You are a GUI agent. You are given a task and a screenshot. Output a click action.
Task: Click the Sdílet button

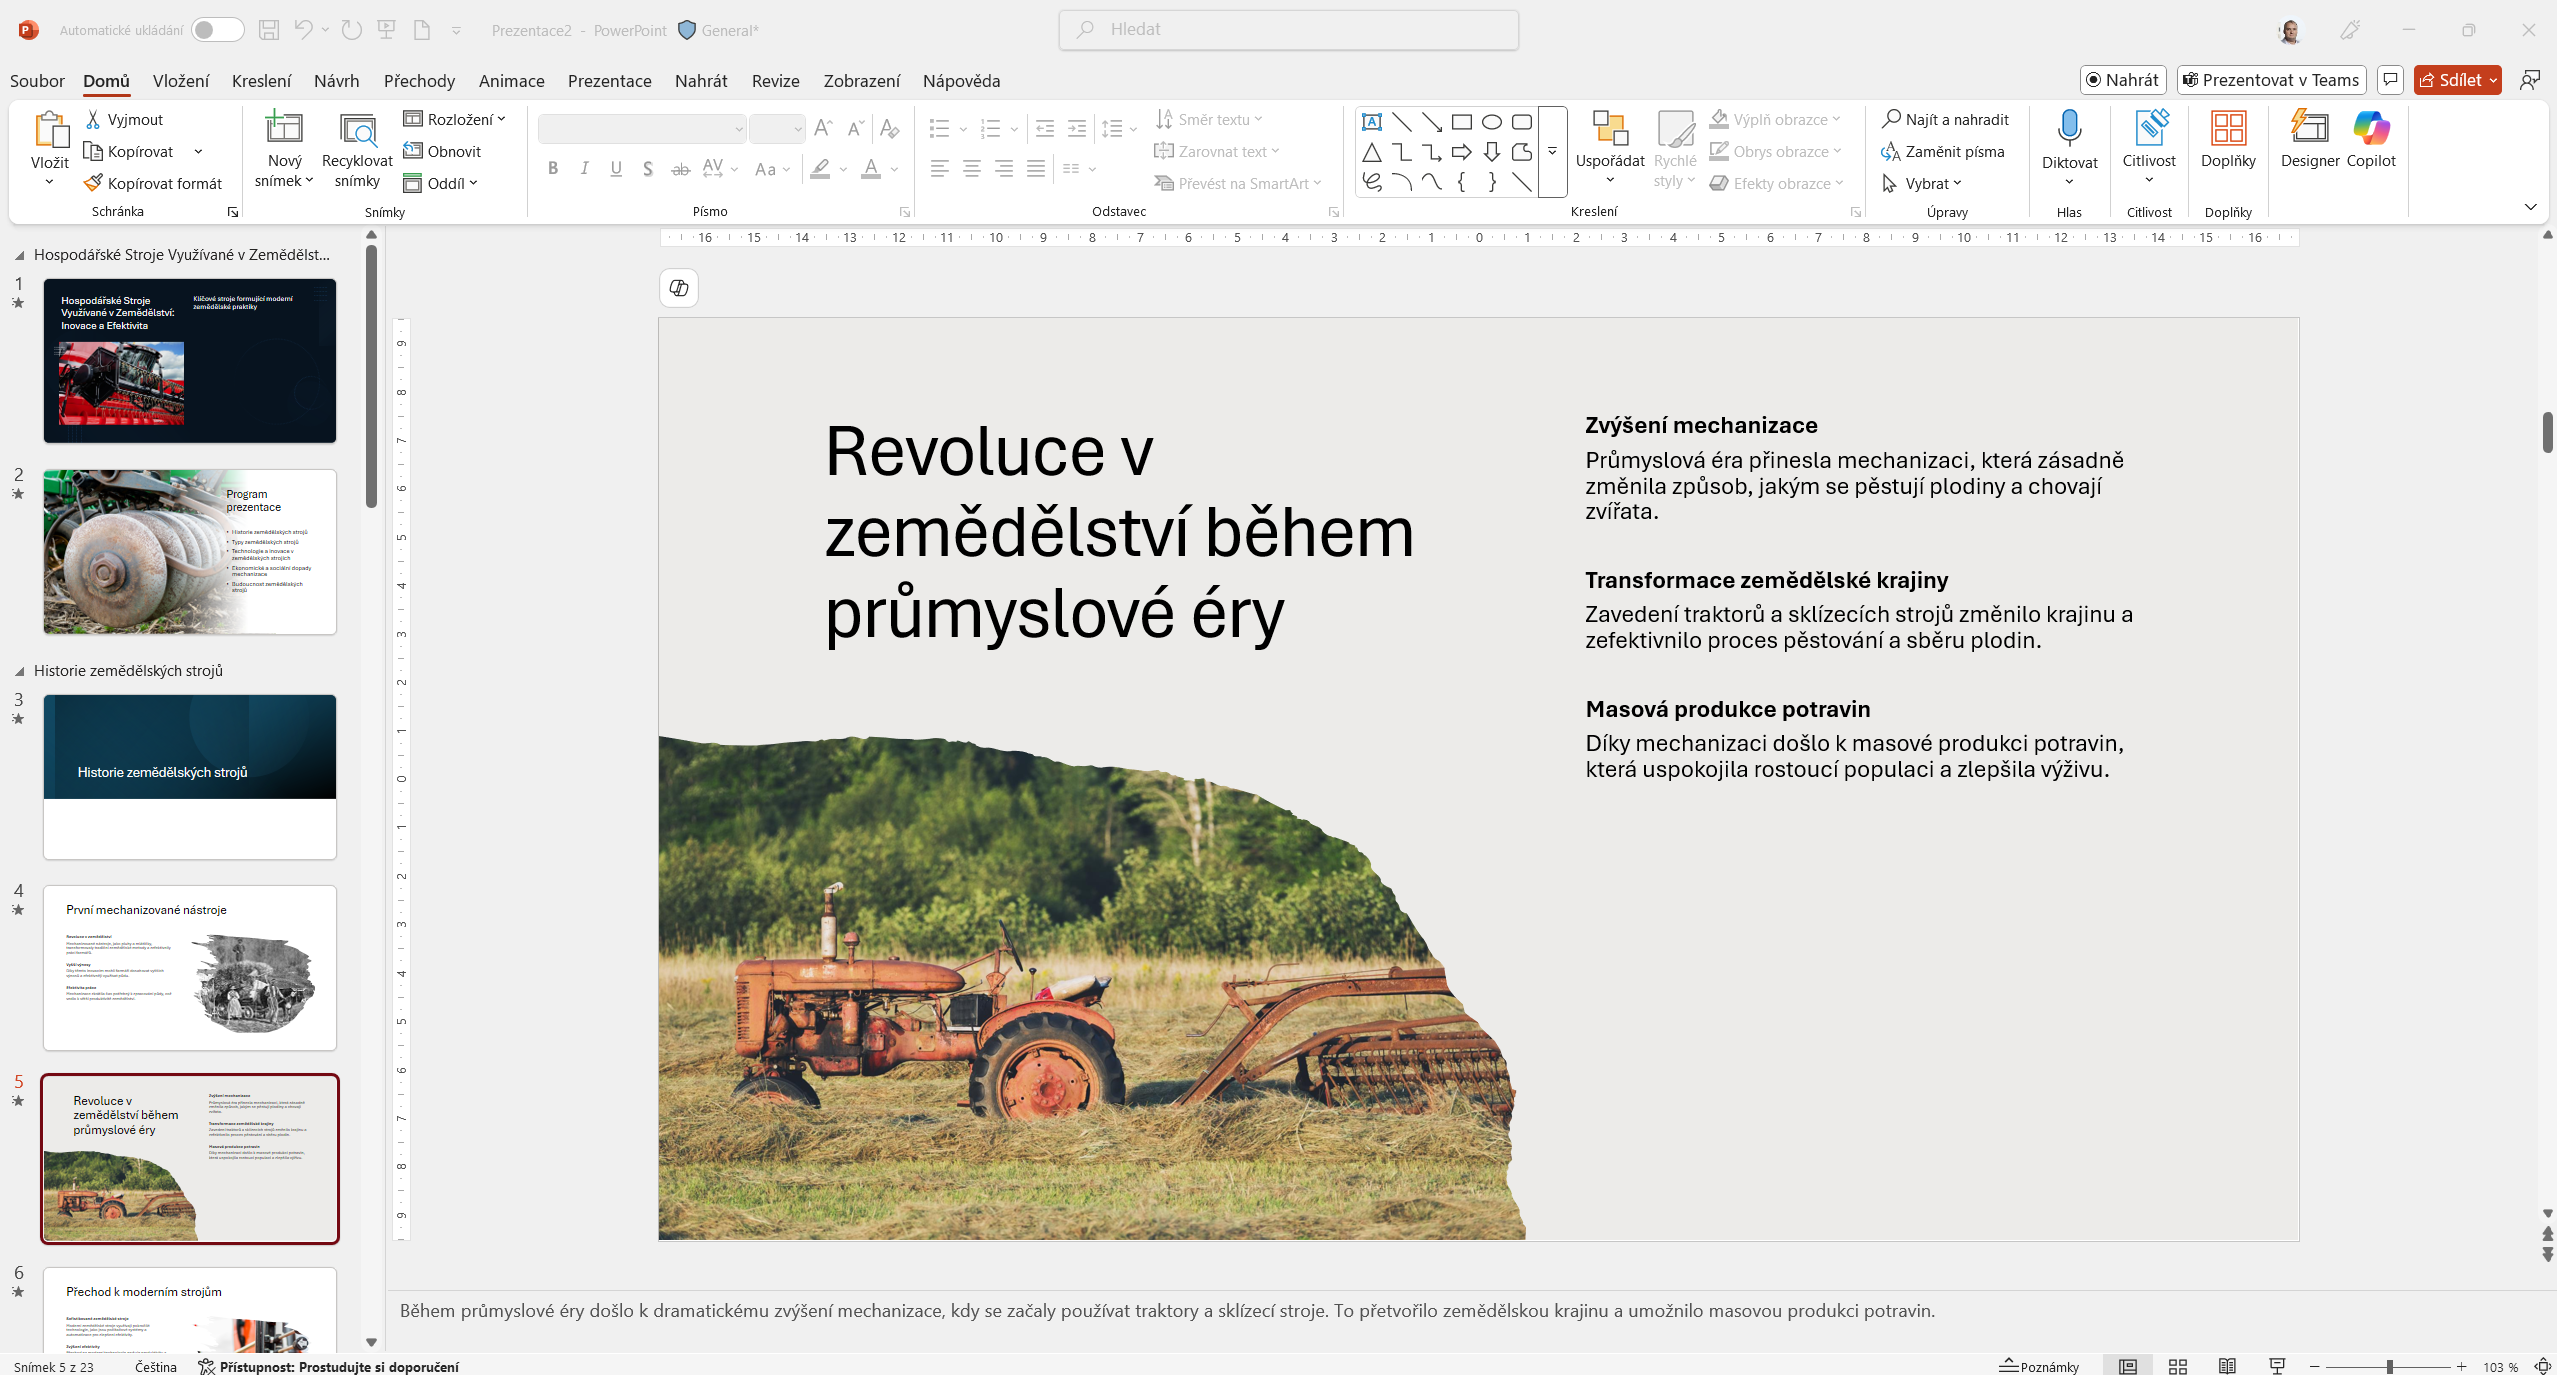pyautogui.click(x=2448, y=80)
